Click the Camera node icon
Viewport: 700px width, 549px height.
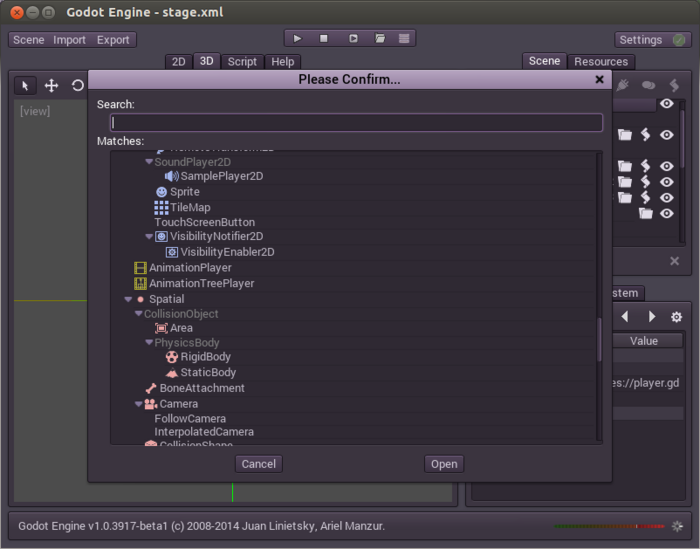coord(151,404)
